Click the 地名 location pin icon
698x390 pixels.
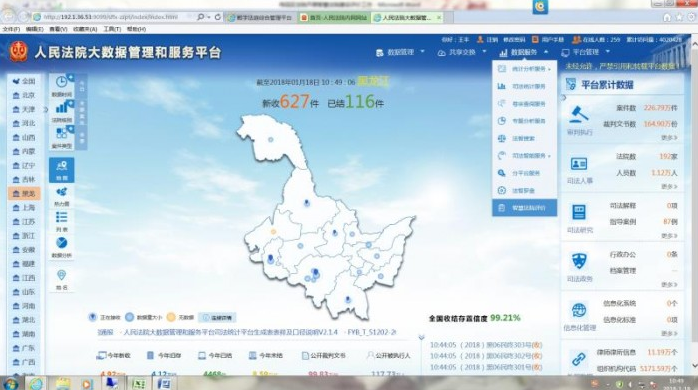coord(61,280)
